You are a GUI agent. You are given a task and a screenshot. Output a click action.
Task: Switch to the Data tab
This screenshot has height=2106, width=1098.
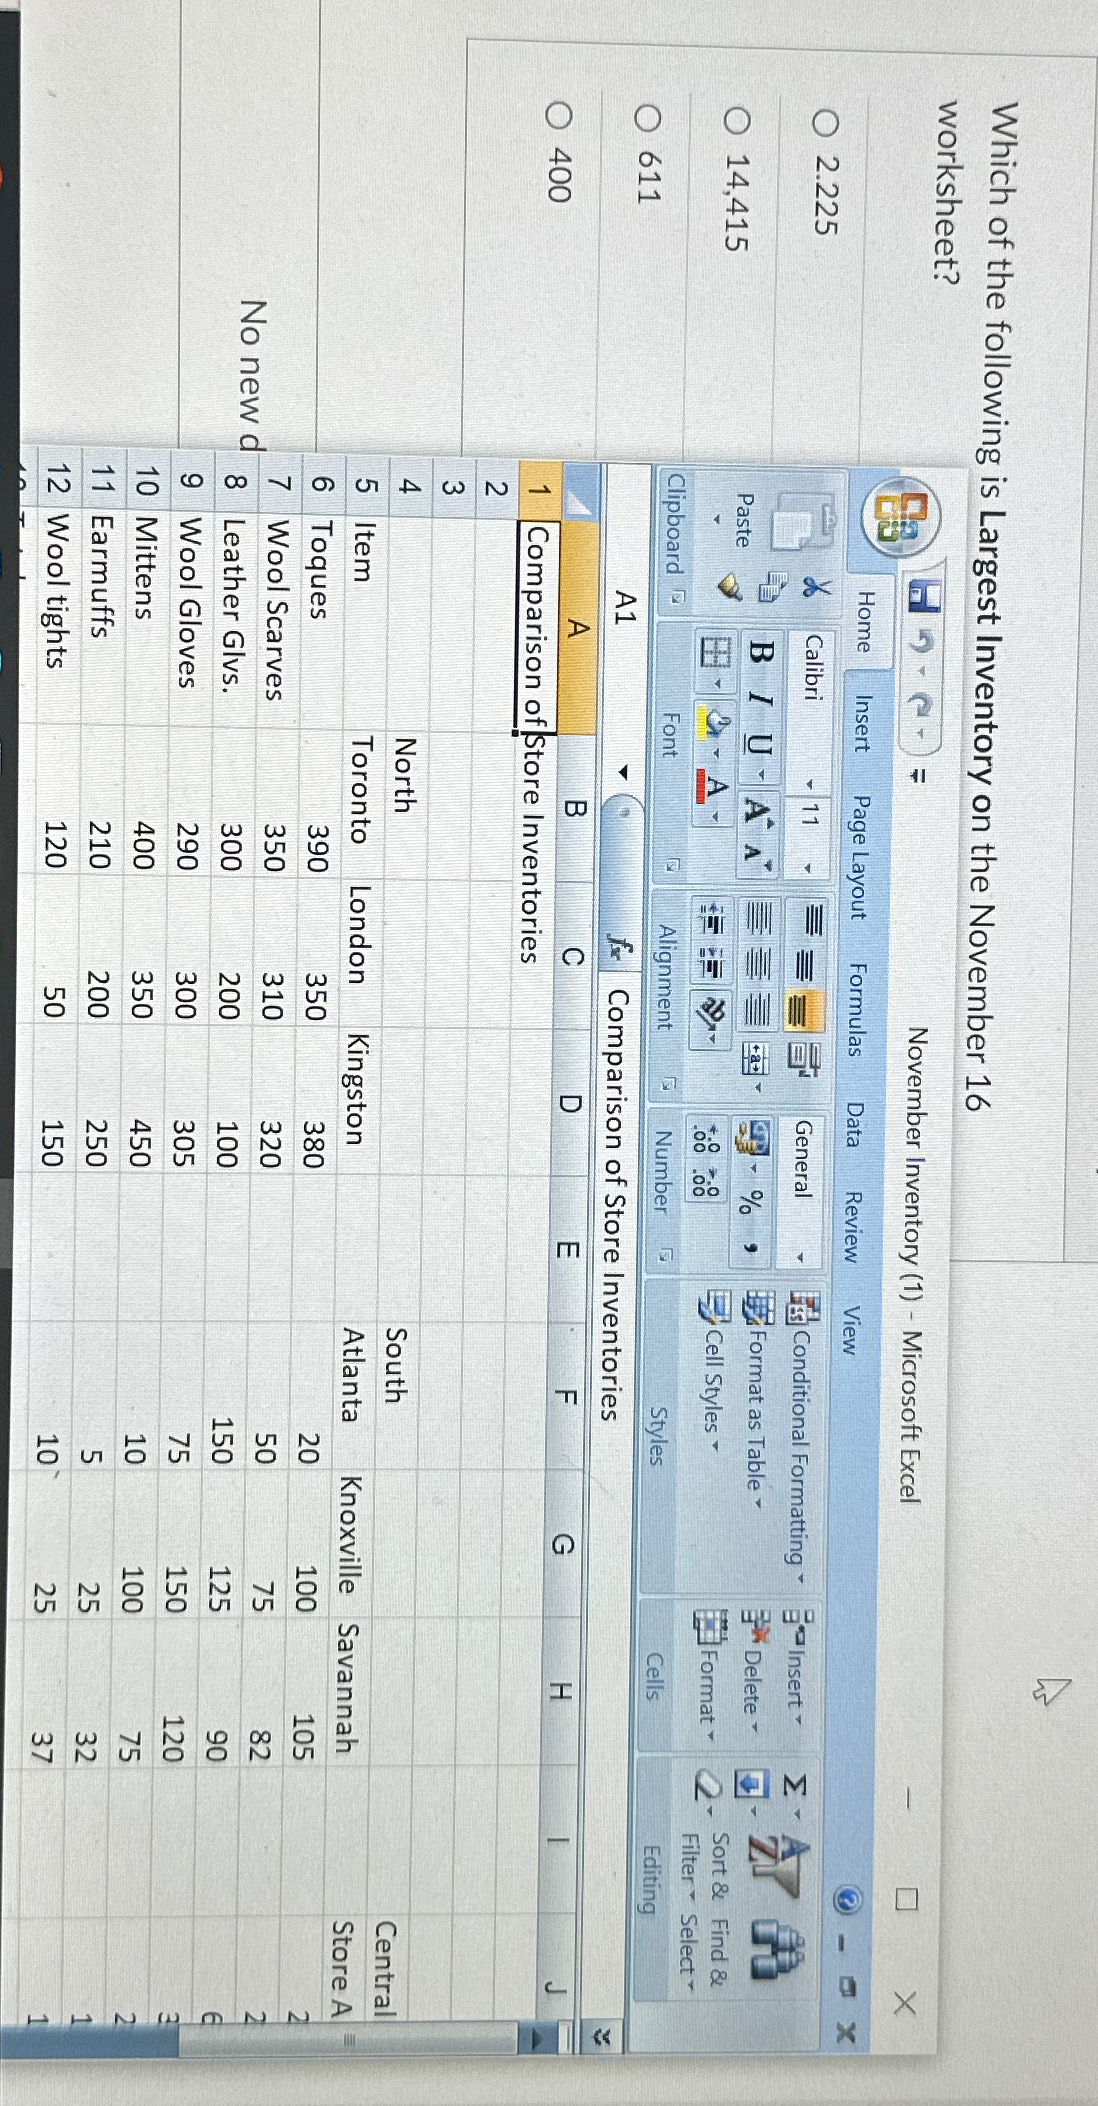tap(853, 1125)
